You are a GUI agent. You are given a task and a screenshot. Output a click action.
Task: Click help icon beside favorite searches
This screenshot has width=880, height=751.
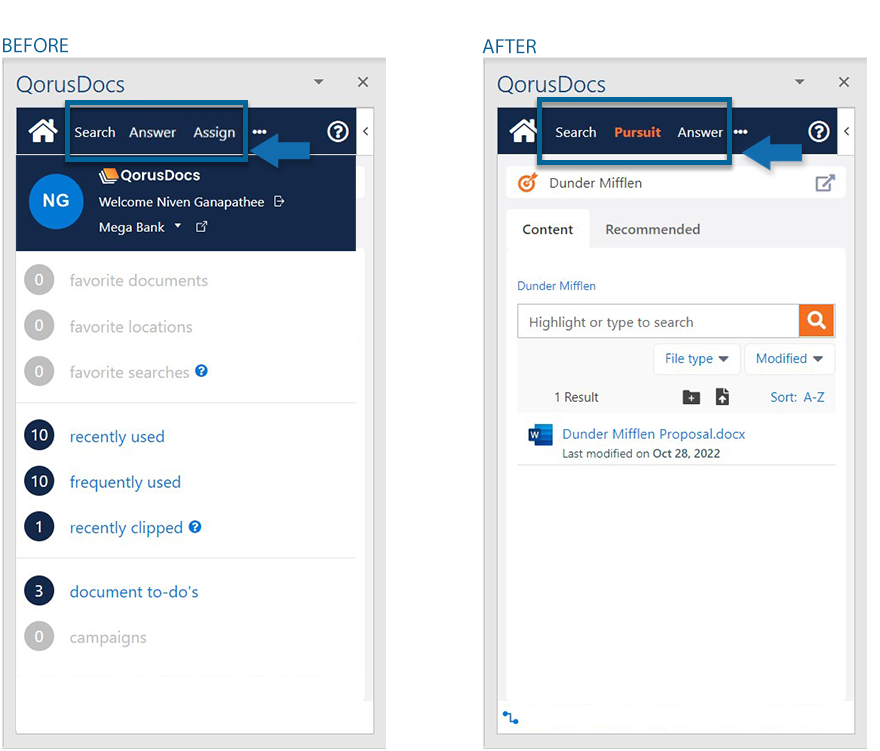pos(201,371)
